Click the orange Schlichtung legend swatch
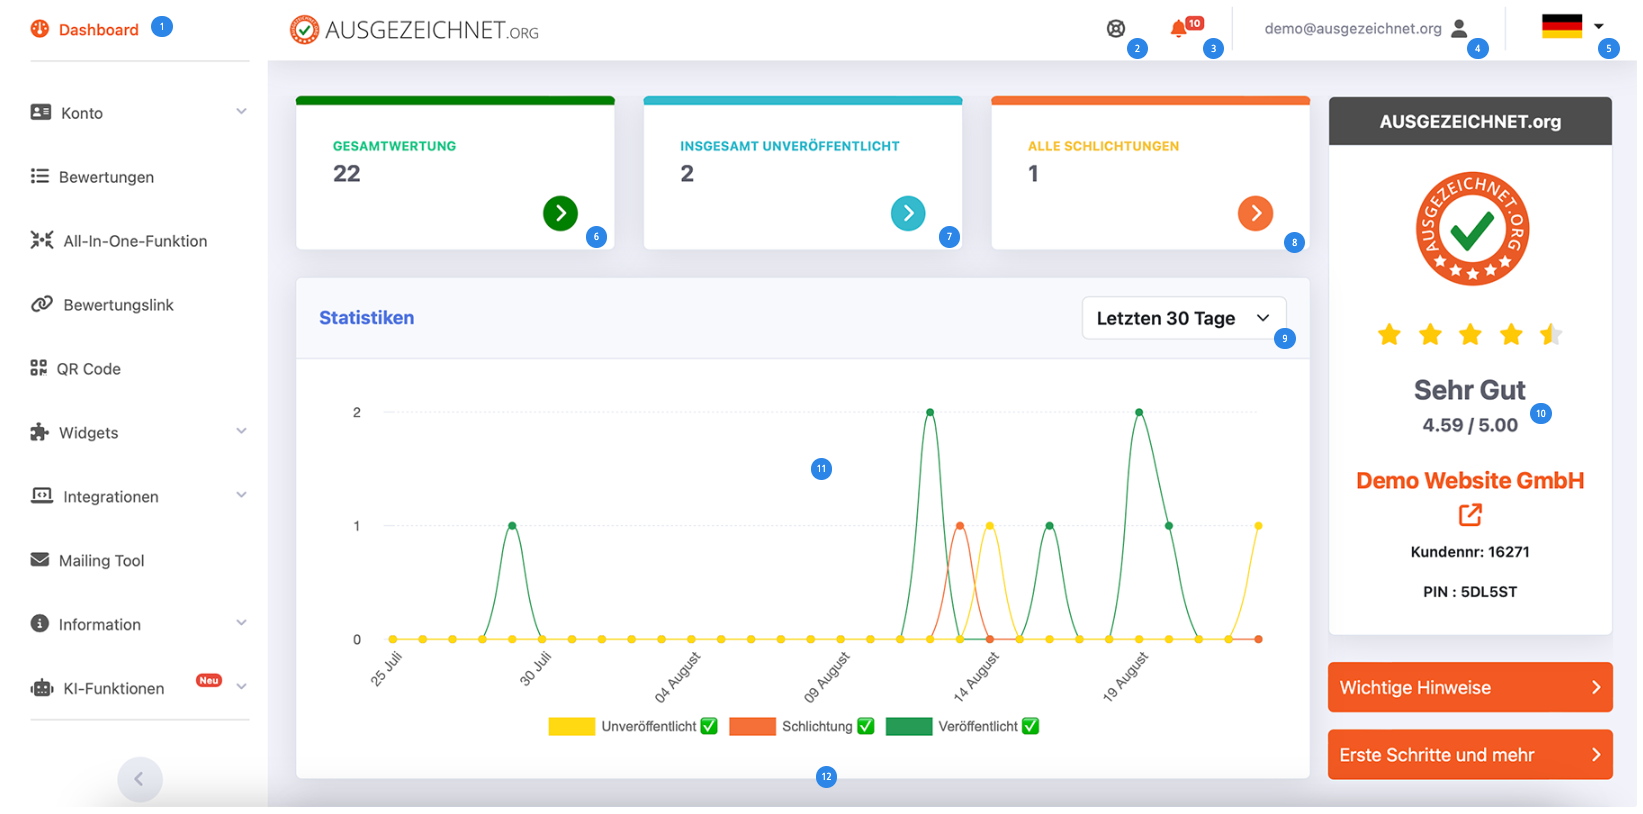 (752, 726)
